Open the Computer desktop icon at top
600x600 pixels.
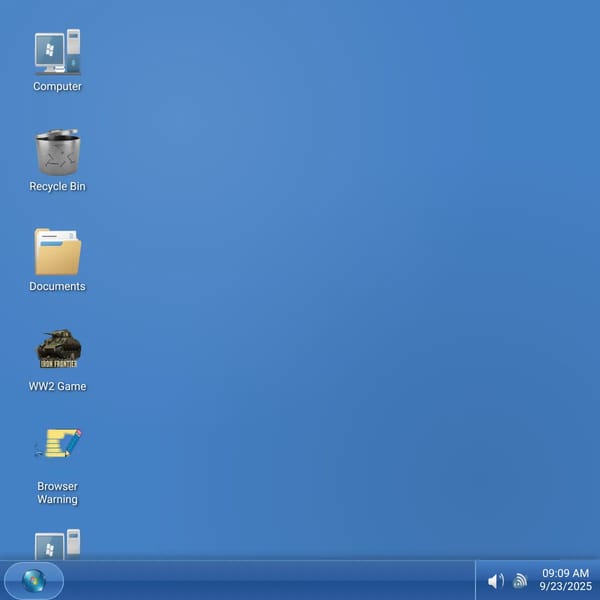coord(57,52)
